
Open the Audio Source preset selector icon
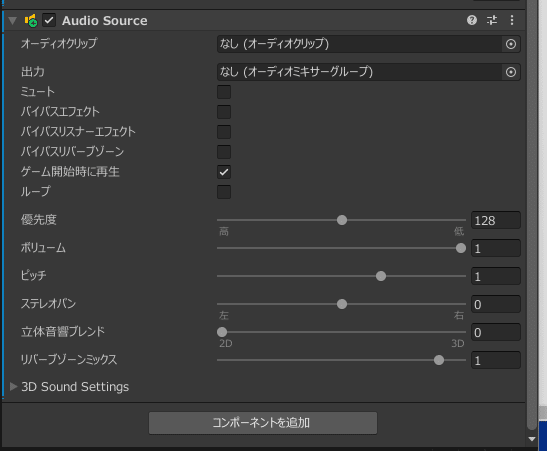492,20
